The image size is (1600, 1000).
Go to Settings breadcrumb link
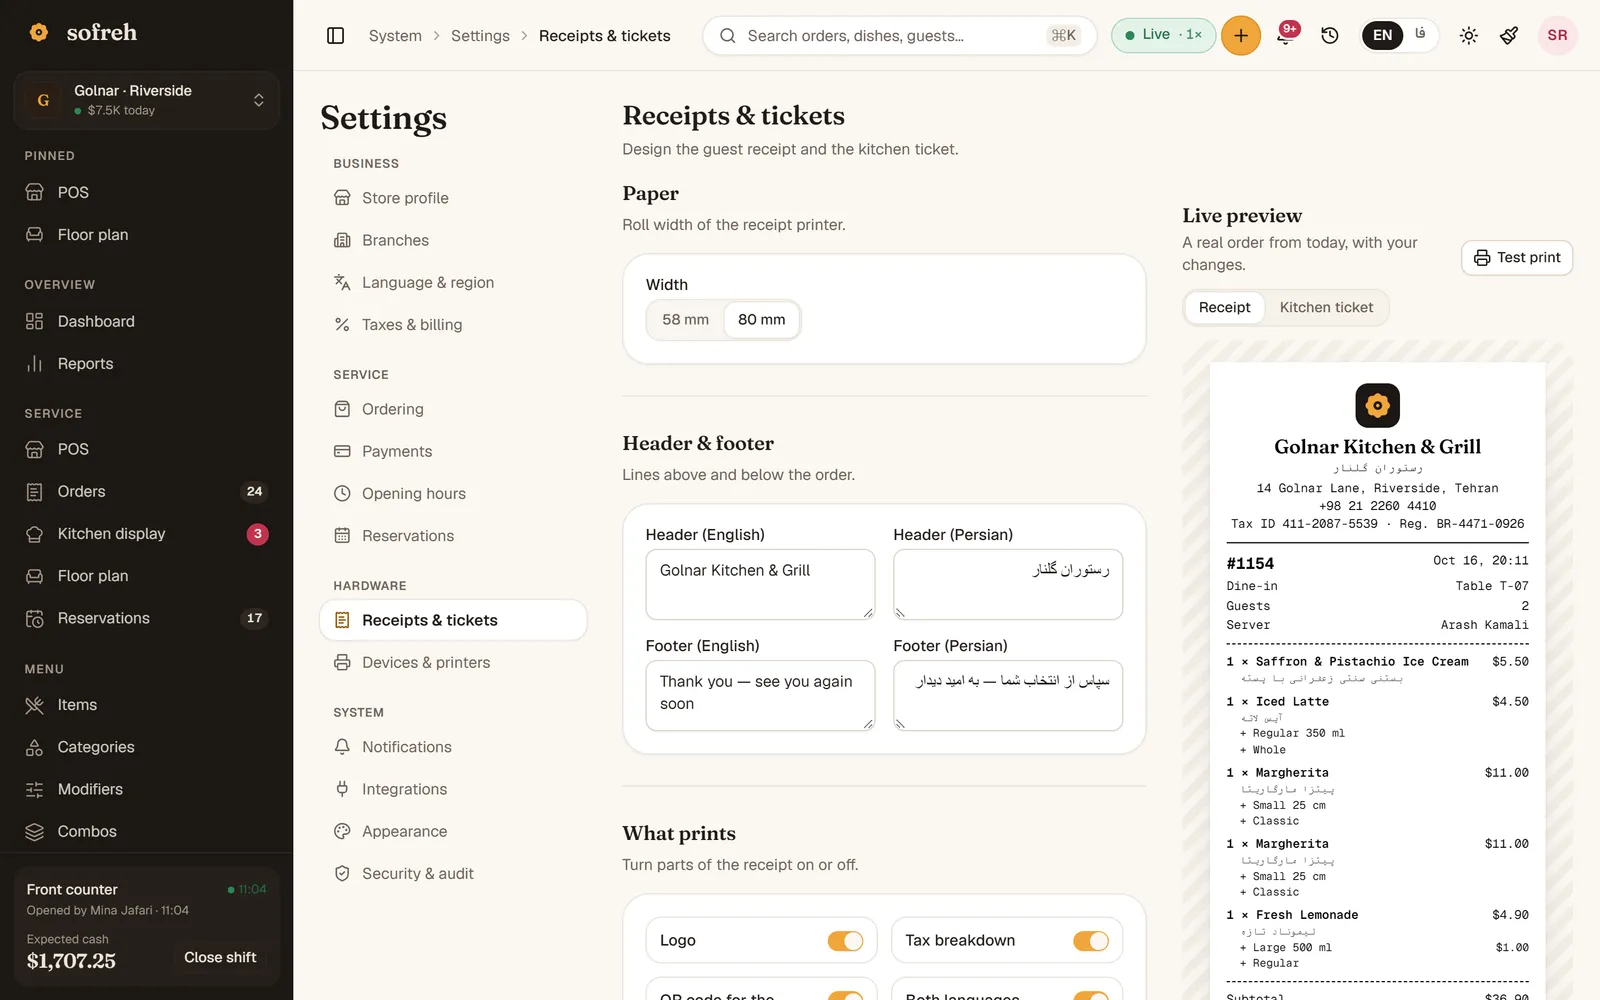click(480, 36)
